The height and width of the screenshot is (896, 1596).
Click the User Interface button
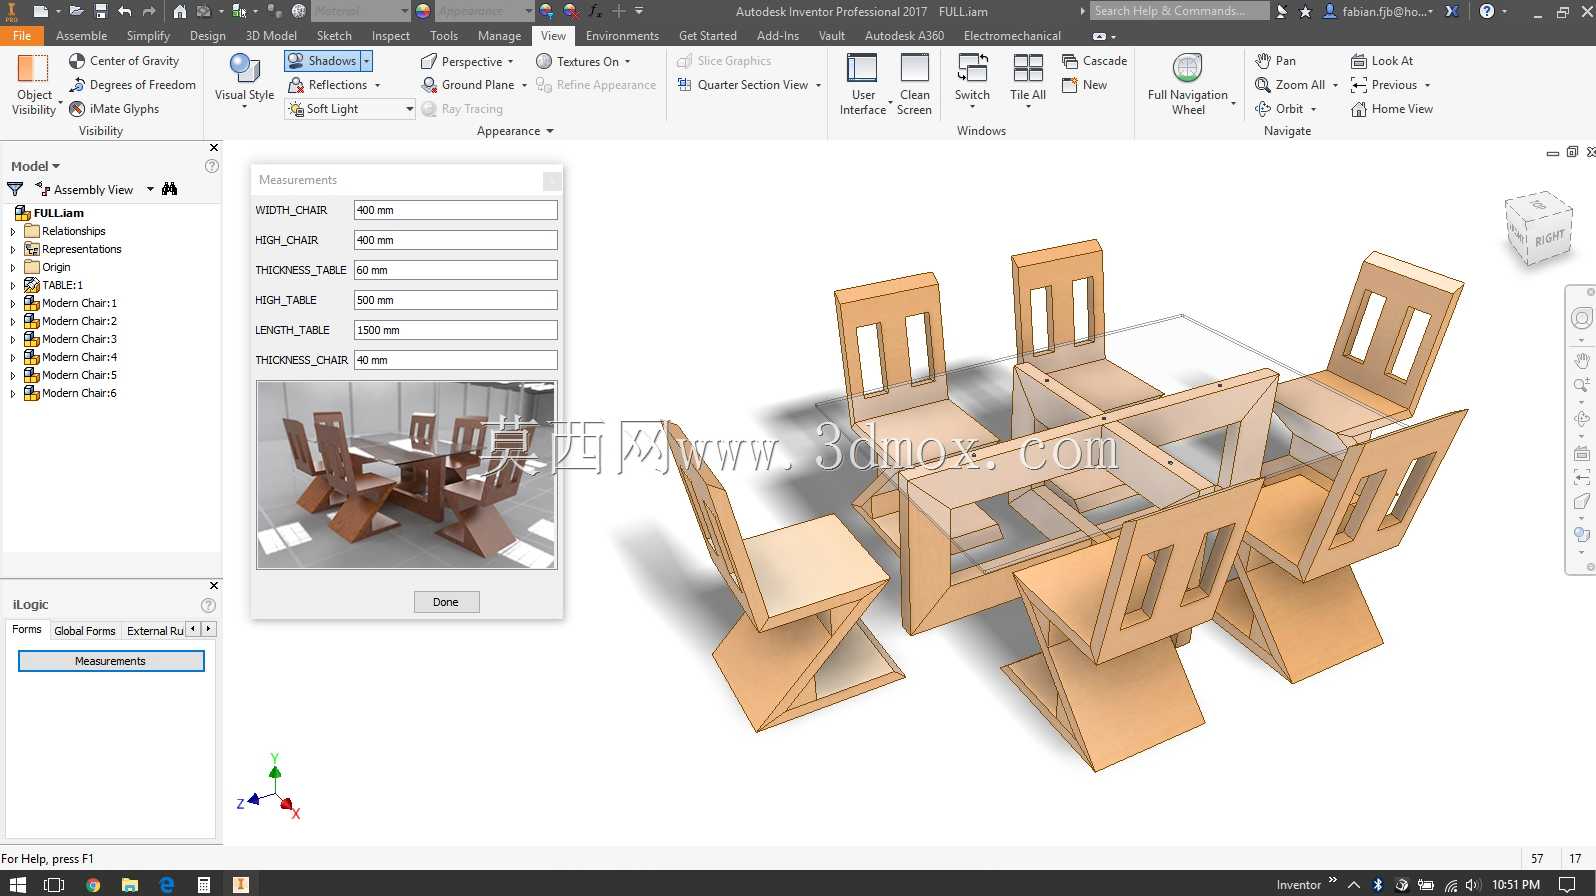[863, 84]
